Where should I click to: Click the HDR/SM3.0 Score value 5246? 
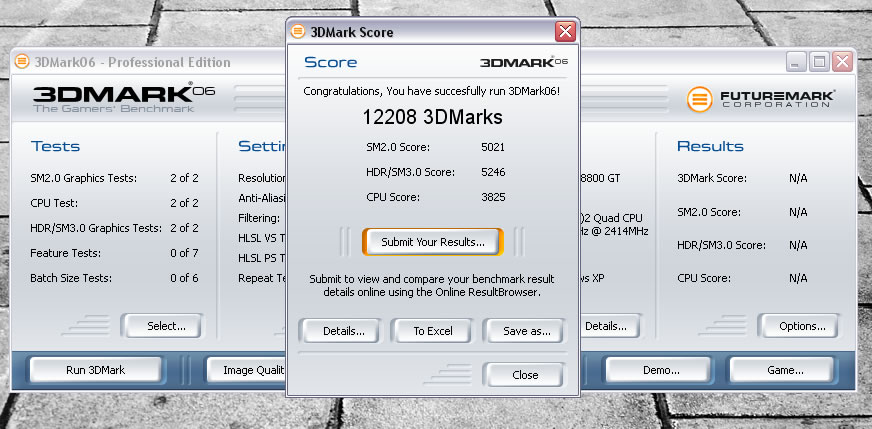point(493,172)
